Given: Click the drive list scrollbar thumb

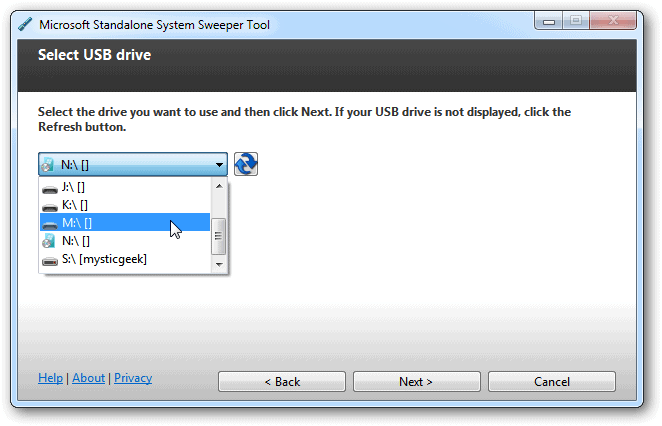Looking at the screenshot, I should point(219,237).
